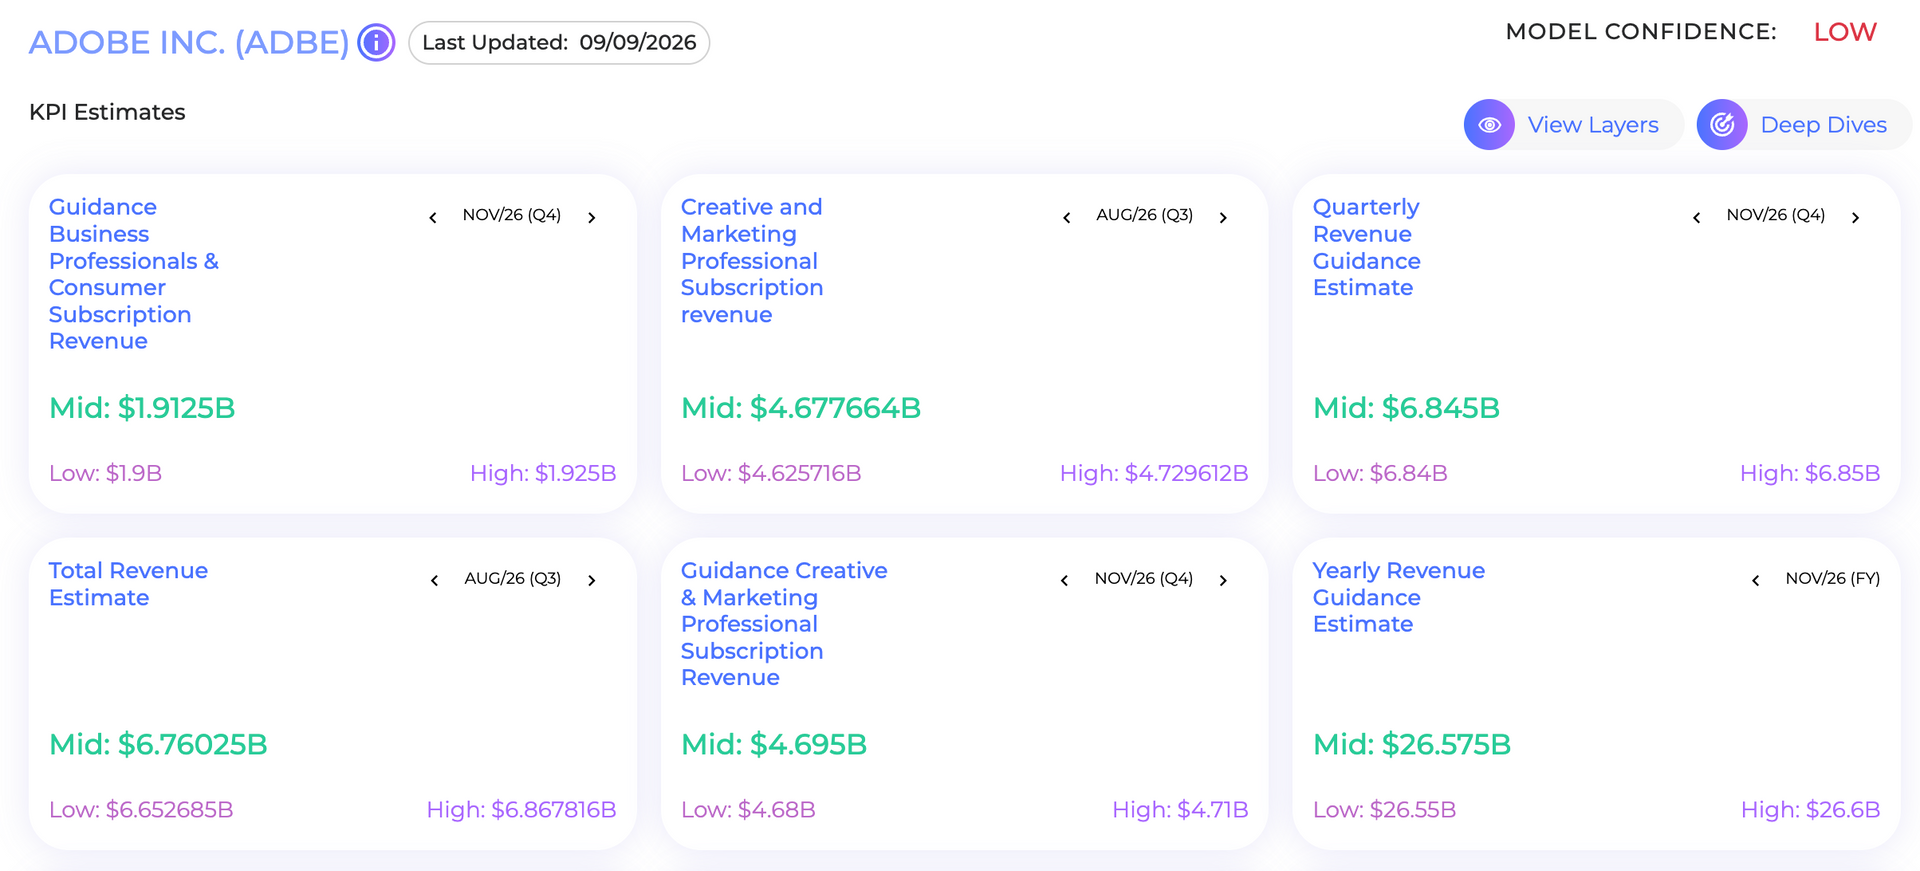The image size is (1920, 871).
Task: Go to previous period on Creative and Marketing Professional Subscription revenue card
Action: [1067, 217]
